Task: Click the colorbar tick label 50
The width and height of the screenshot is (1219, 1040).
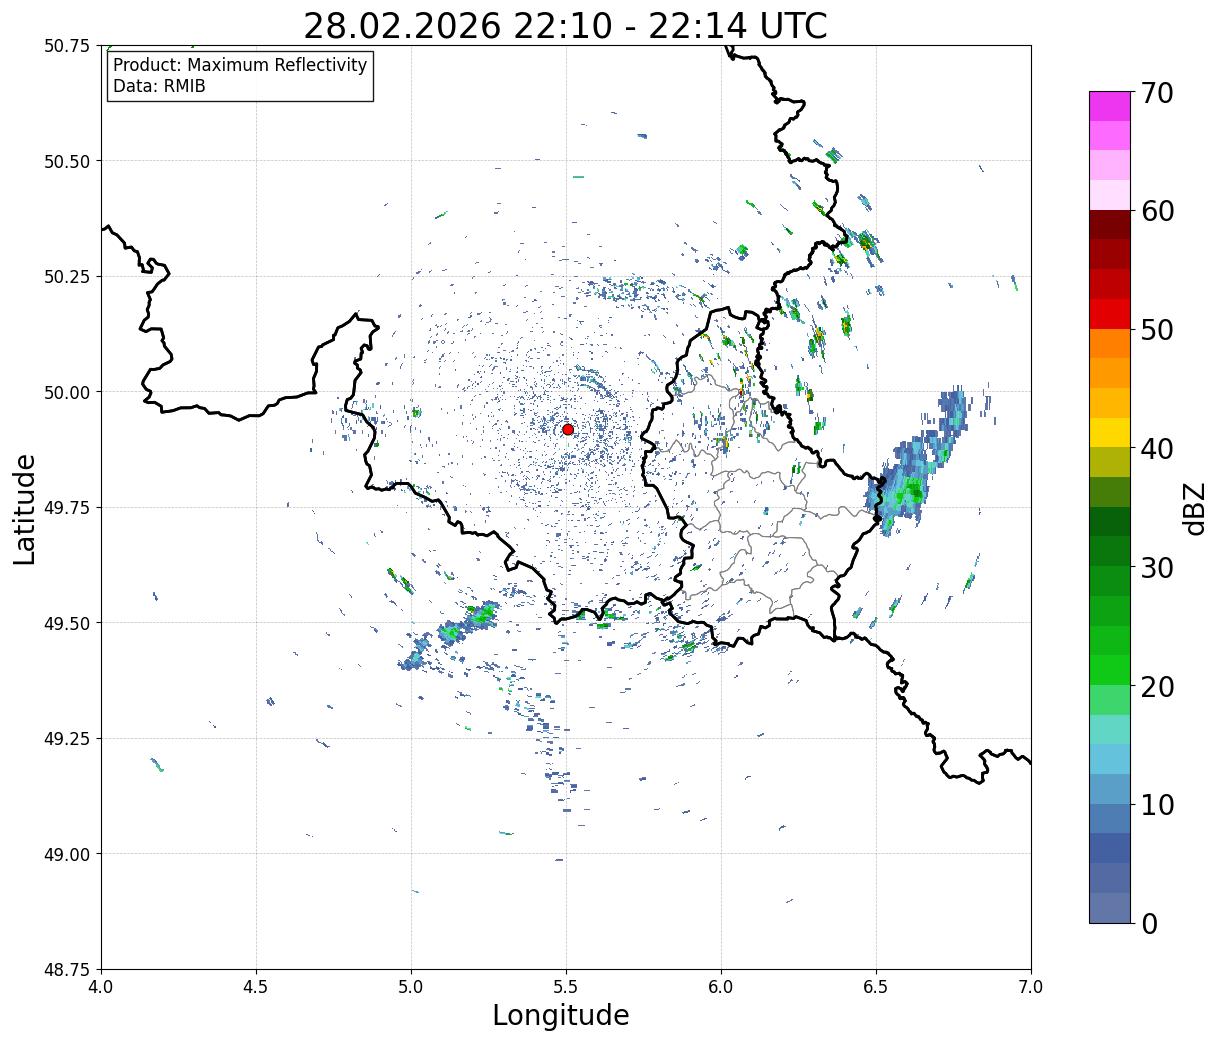Action: 1157,330
